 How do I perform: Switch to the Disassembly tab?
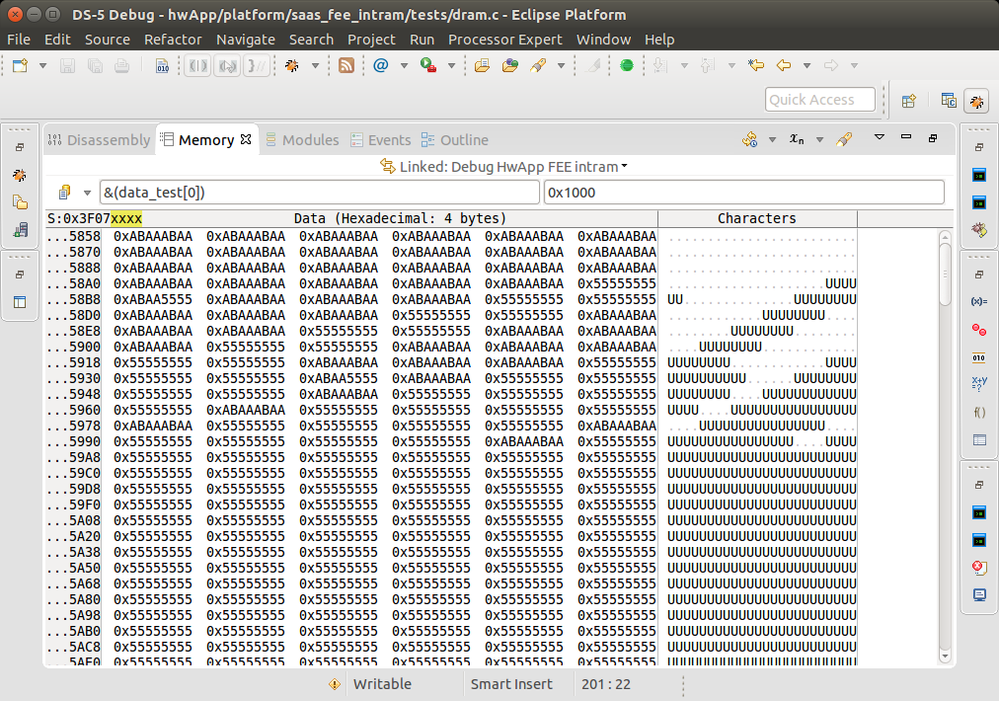click(x=99, y=140)
